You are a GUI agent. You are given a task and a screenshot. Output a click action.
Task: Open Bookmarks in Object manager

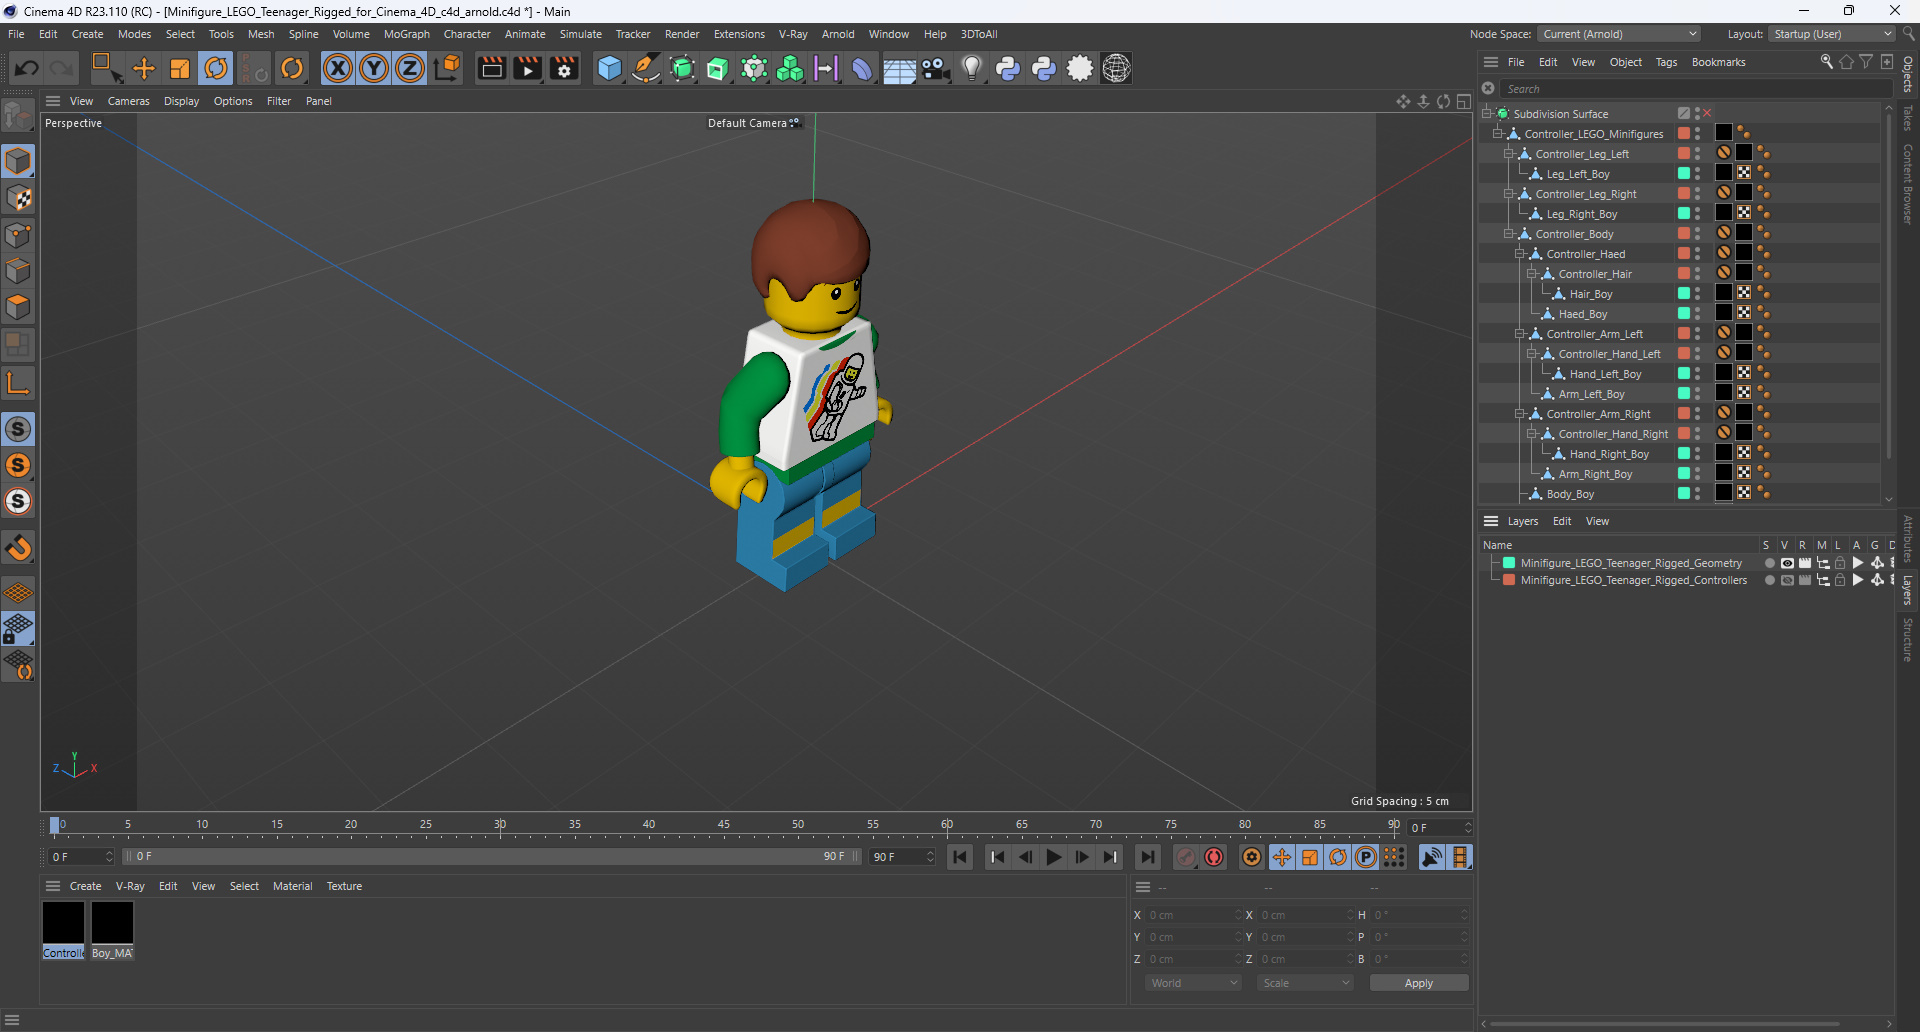1718,62
